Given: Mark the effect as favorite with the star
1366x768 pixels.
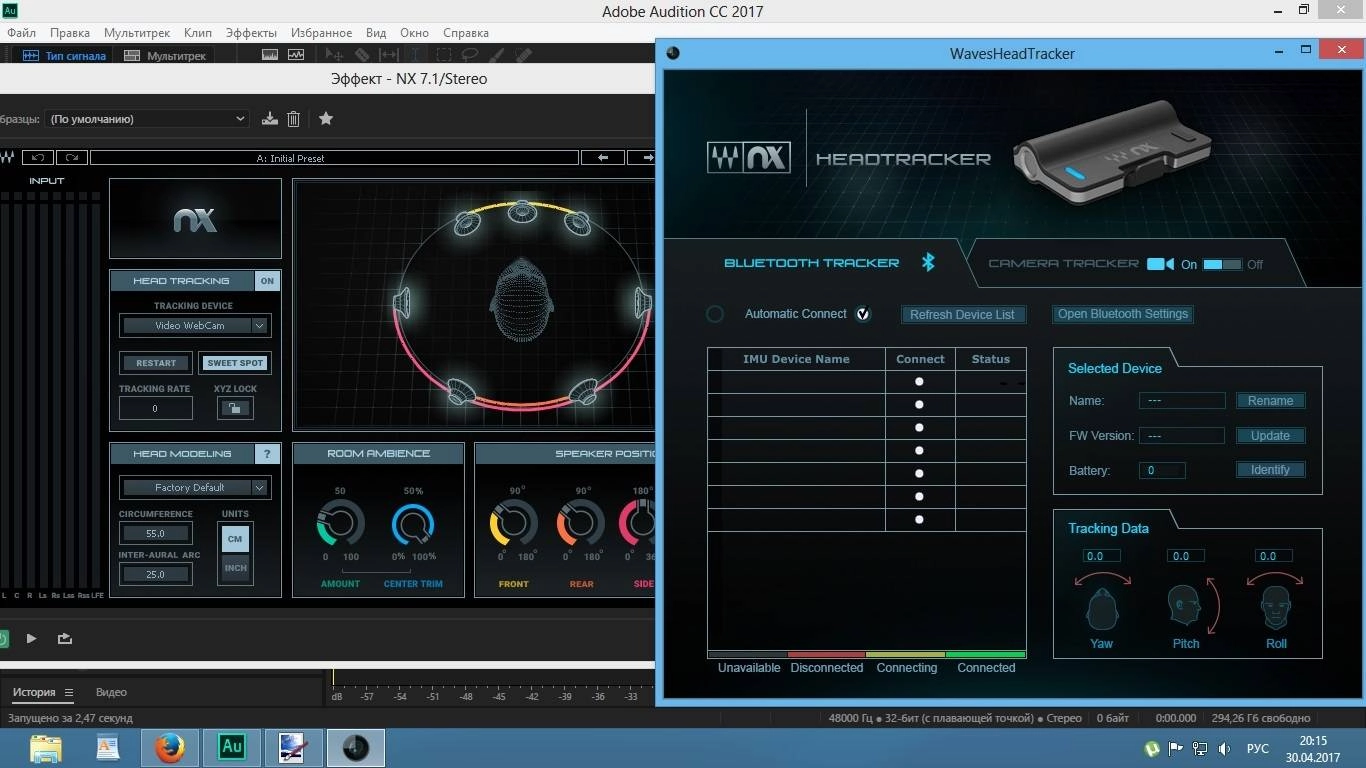Looking at the screenshot, I should pos(326,119).
